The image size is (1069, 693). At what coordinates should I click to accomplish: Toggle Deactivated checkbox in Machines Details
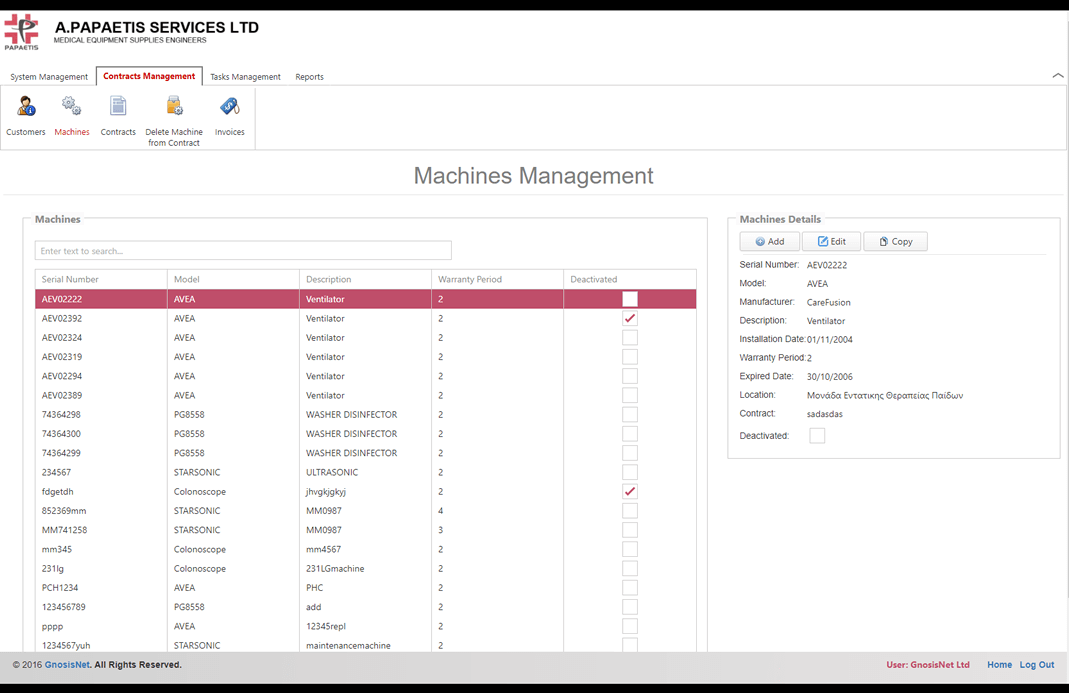(x=817, y=436)
